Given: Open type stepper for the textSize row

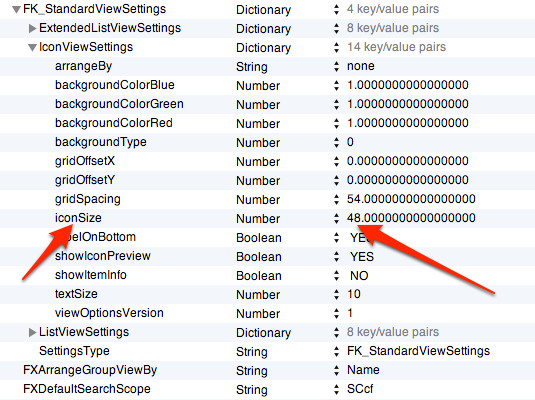Looking at the screenshot, I should point(336,295).
